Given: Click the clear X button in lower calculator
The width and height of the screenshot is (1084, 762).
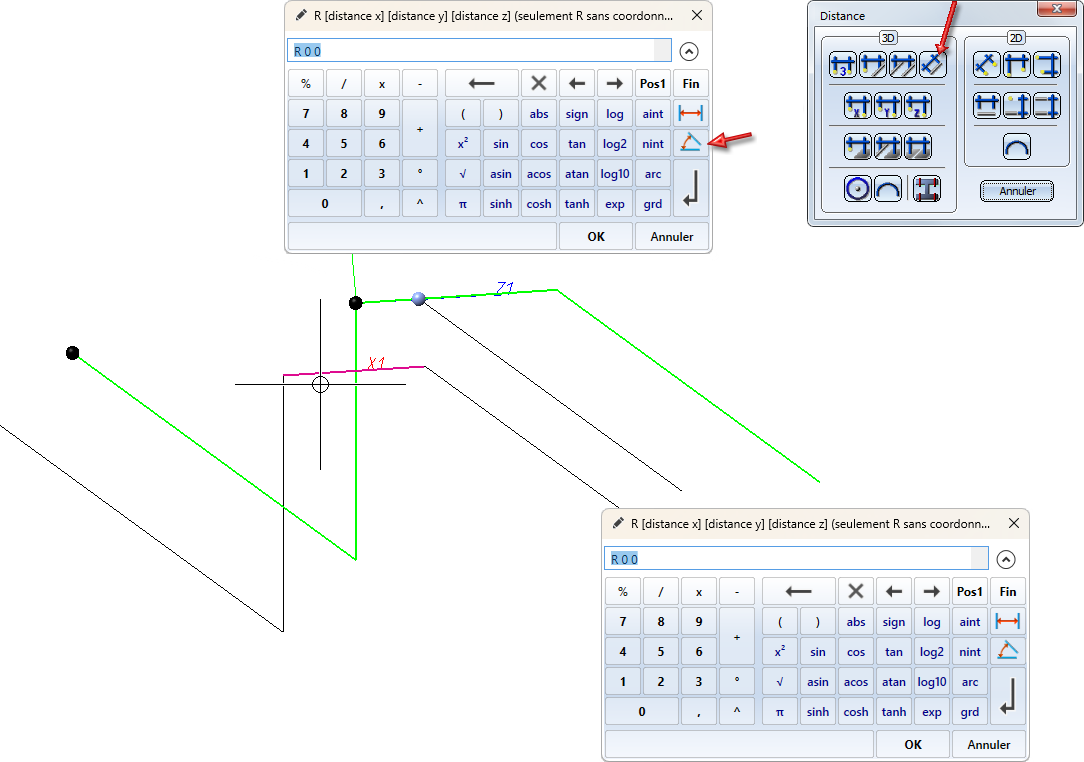Looking at the screenshot, I should (855, 592).
